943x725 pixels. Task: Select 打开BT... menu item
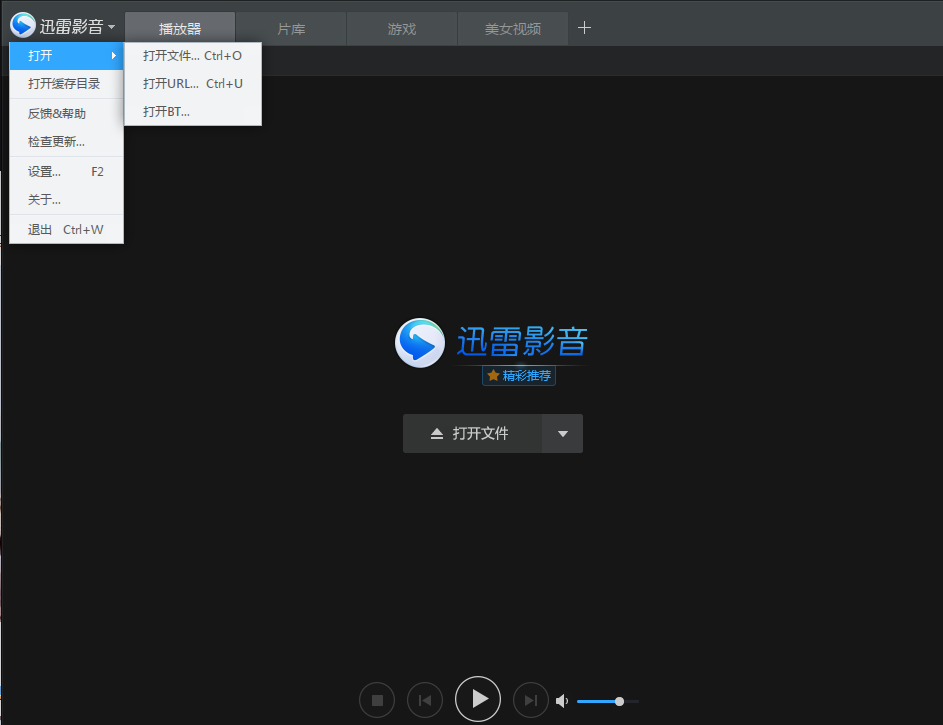166,112
